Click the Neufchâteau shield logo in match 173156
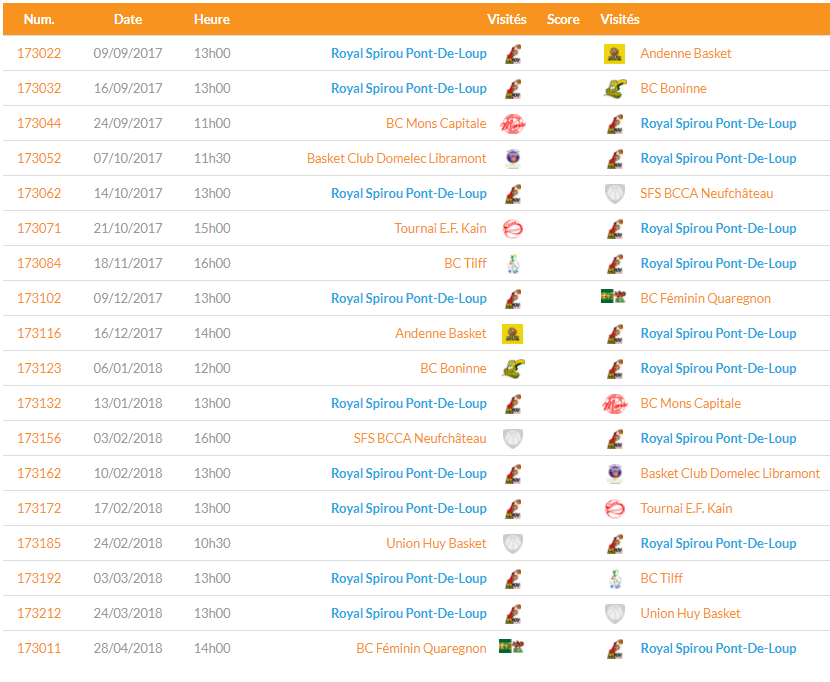The width and height of the screenshot is (830, 682). tap(512, 438)
